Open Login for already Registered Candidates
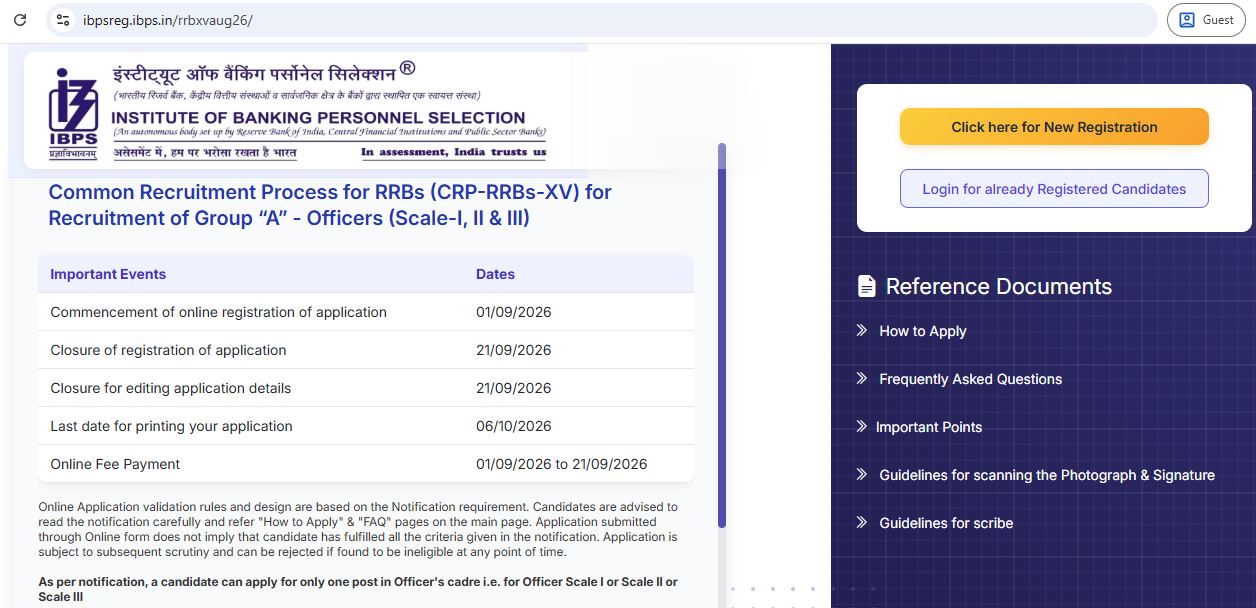The image size is (1256, 608). coord(1054,189)
